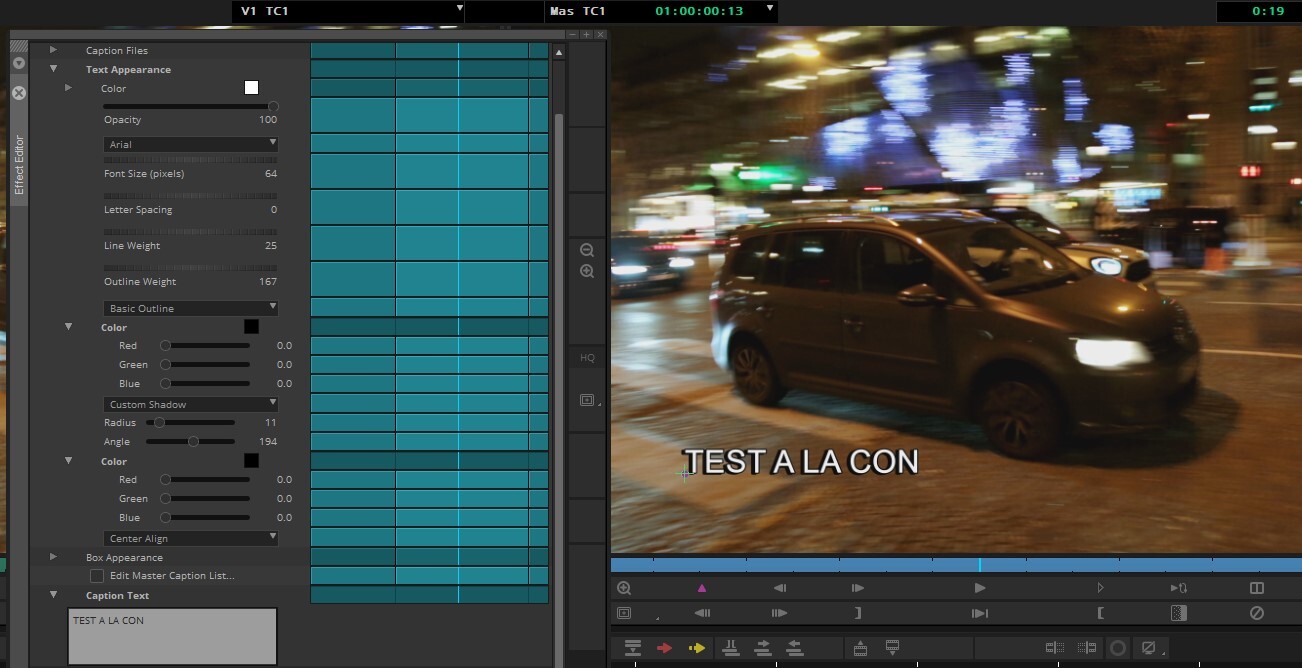
Task: Click the black shadow color swatch
Action: [x=251, y=460]
